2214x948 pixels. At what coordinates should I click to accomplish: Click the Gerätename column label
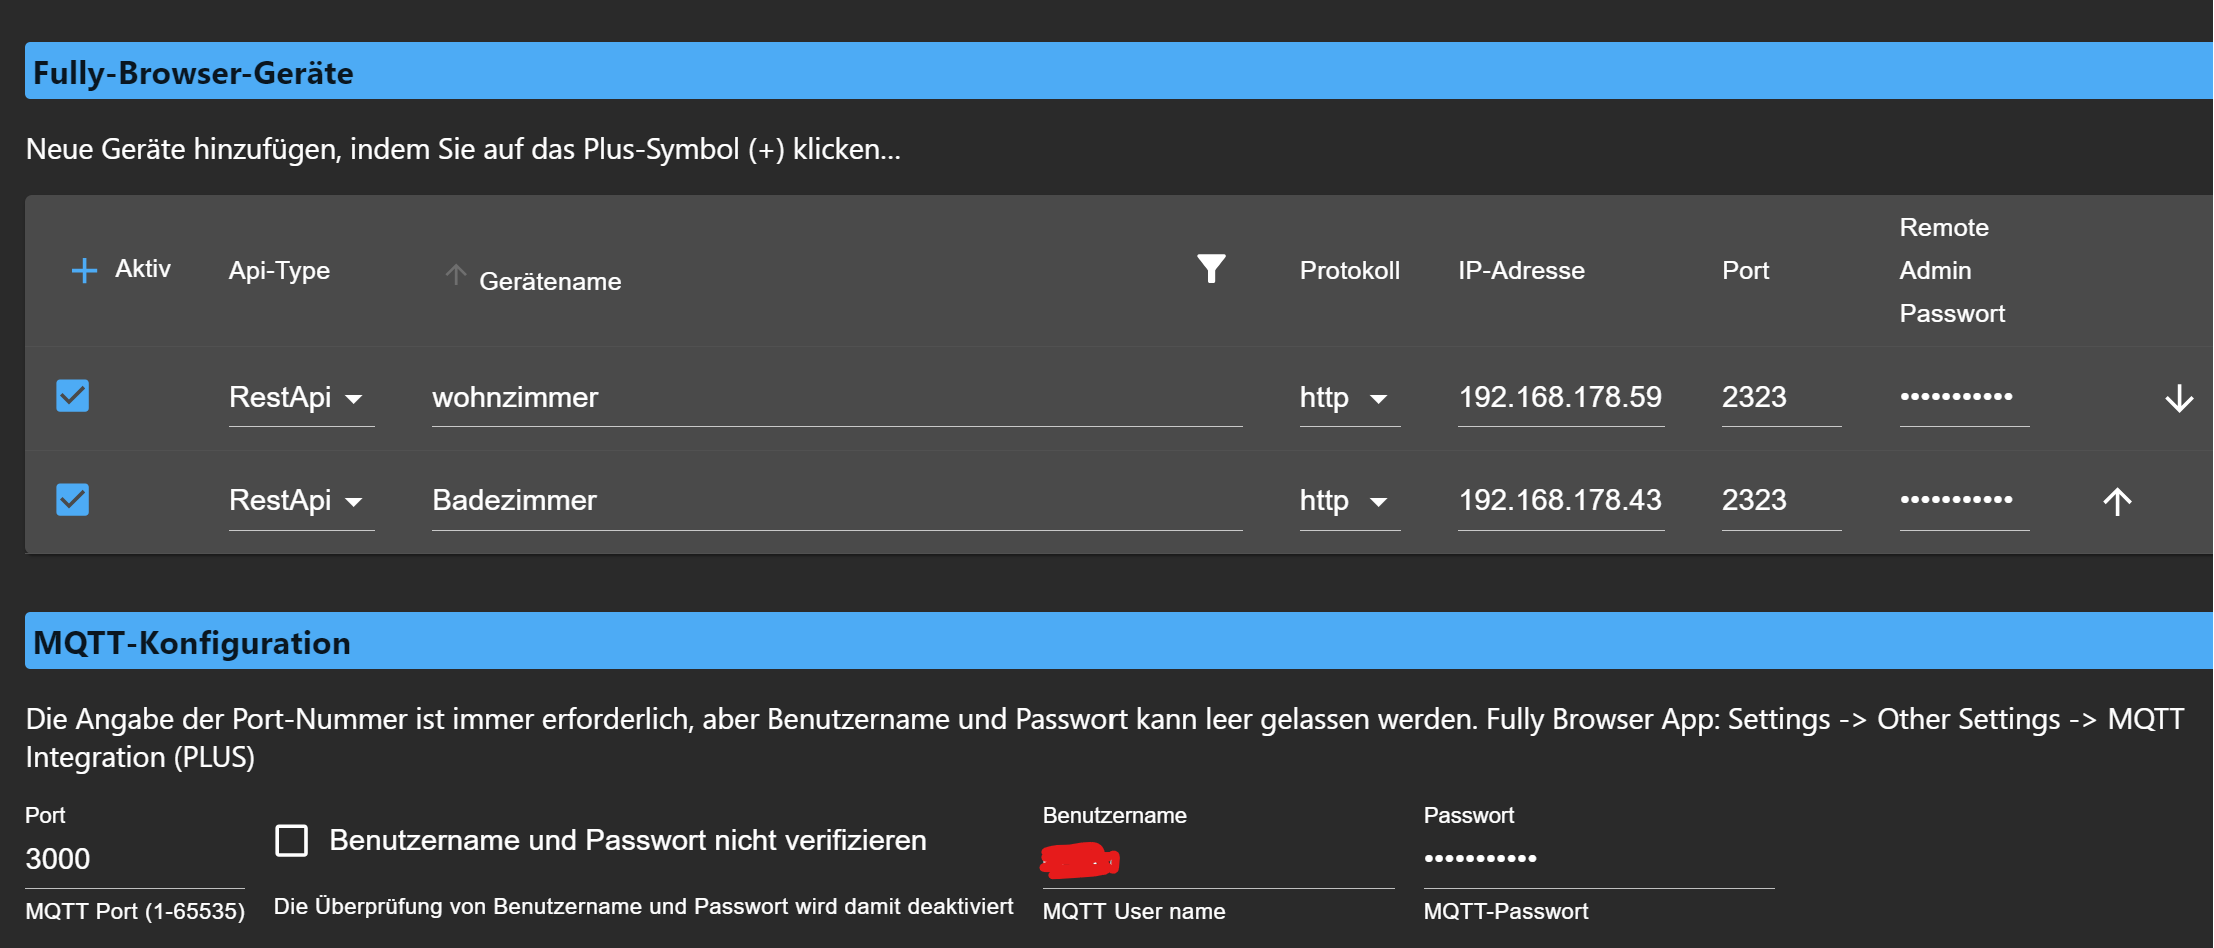(x=549, y=281)
